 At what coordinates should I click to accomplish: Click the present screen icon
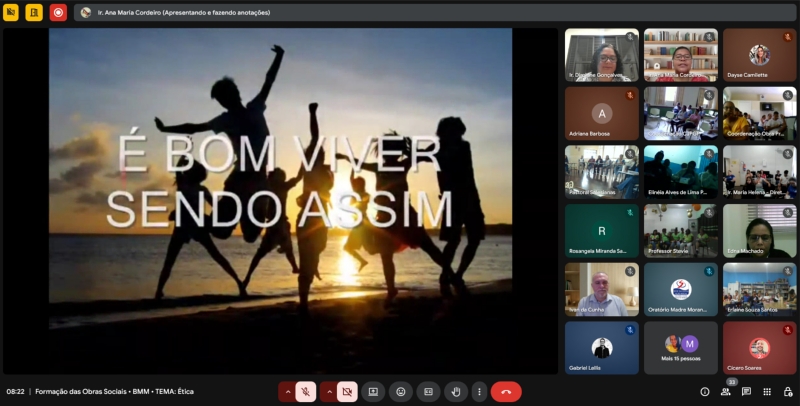[x=373, y=392]
